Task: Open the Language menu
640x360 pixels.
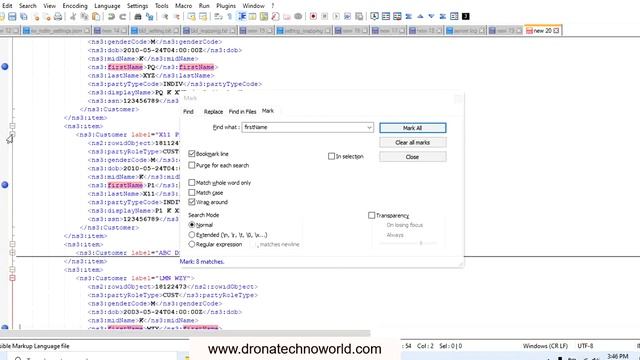Action: pos(107,6)
